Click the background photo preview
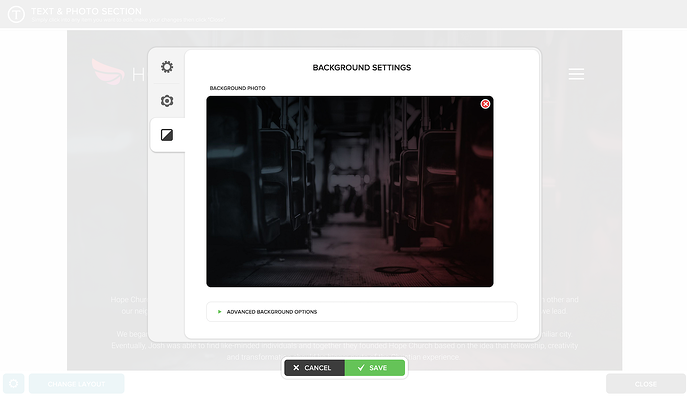 [350, 191]
